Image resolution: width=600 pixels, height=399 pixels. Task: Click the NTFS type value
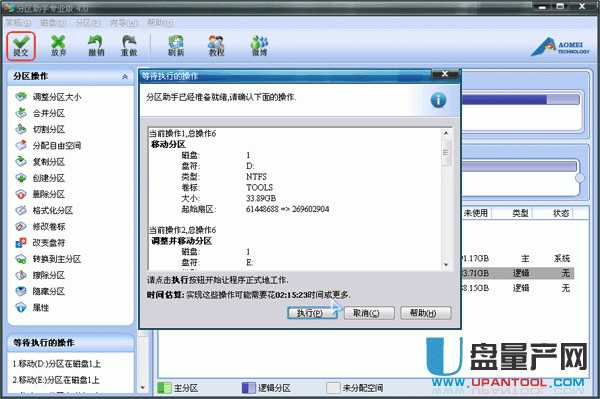tap(256, 177)
